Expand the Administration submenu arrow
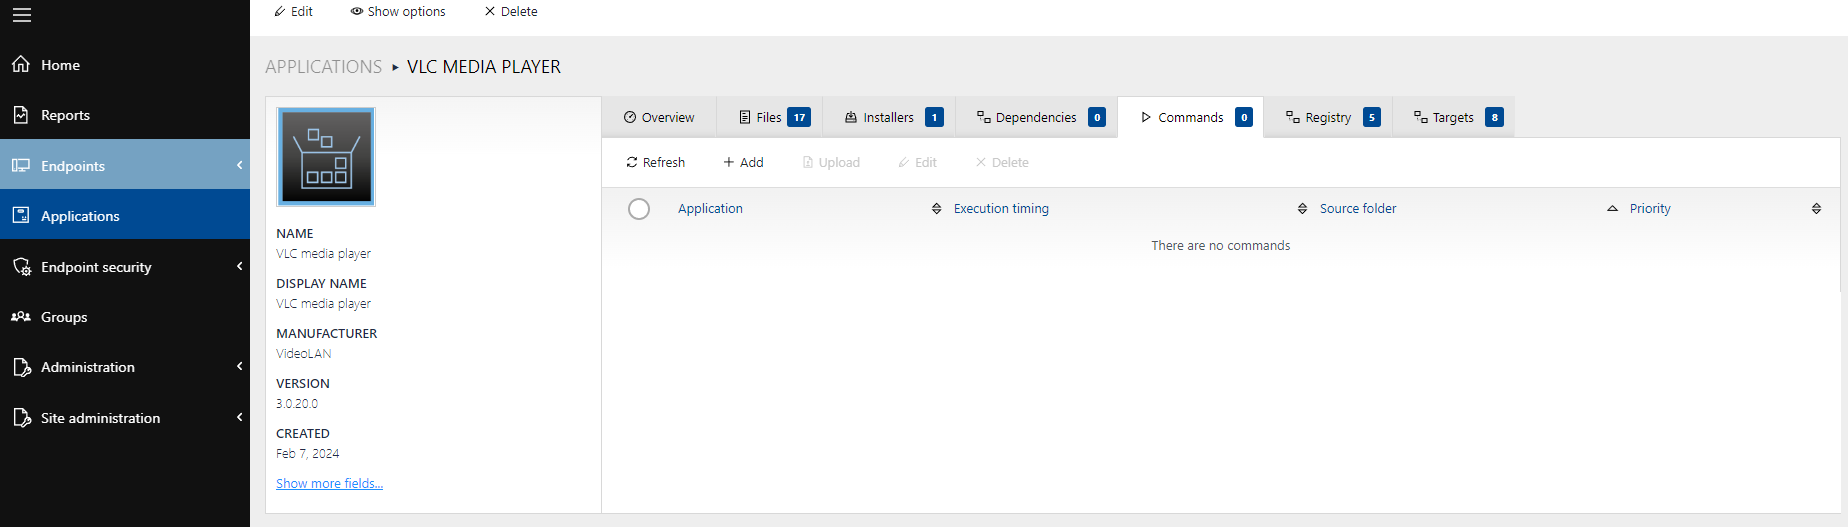The width and height of the screenshot is (1848, 527). (x=240, y=367)
